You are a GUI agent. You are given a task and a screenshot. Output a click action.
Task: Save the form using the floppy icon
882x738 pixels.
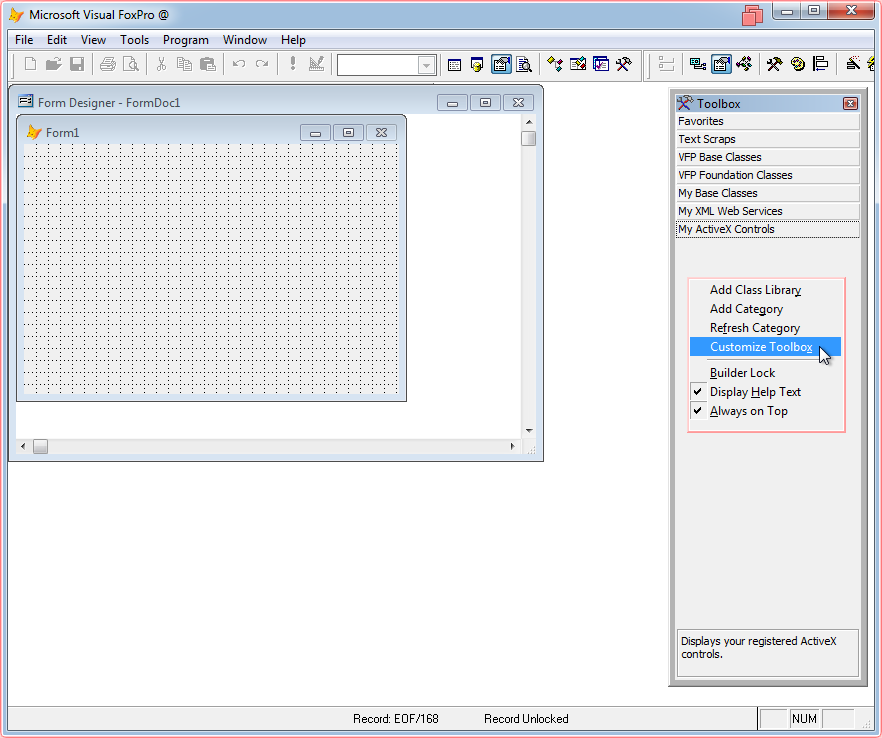[x=77, y=64]
